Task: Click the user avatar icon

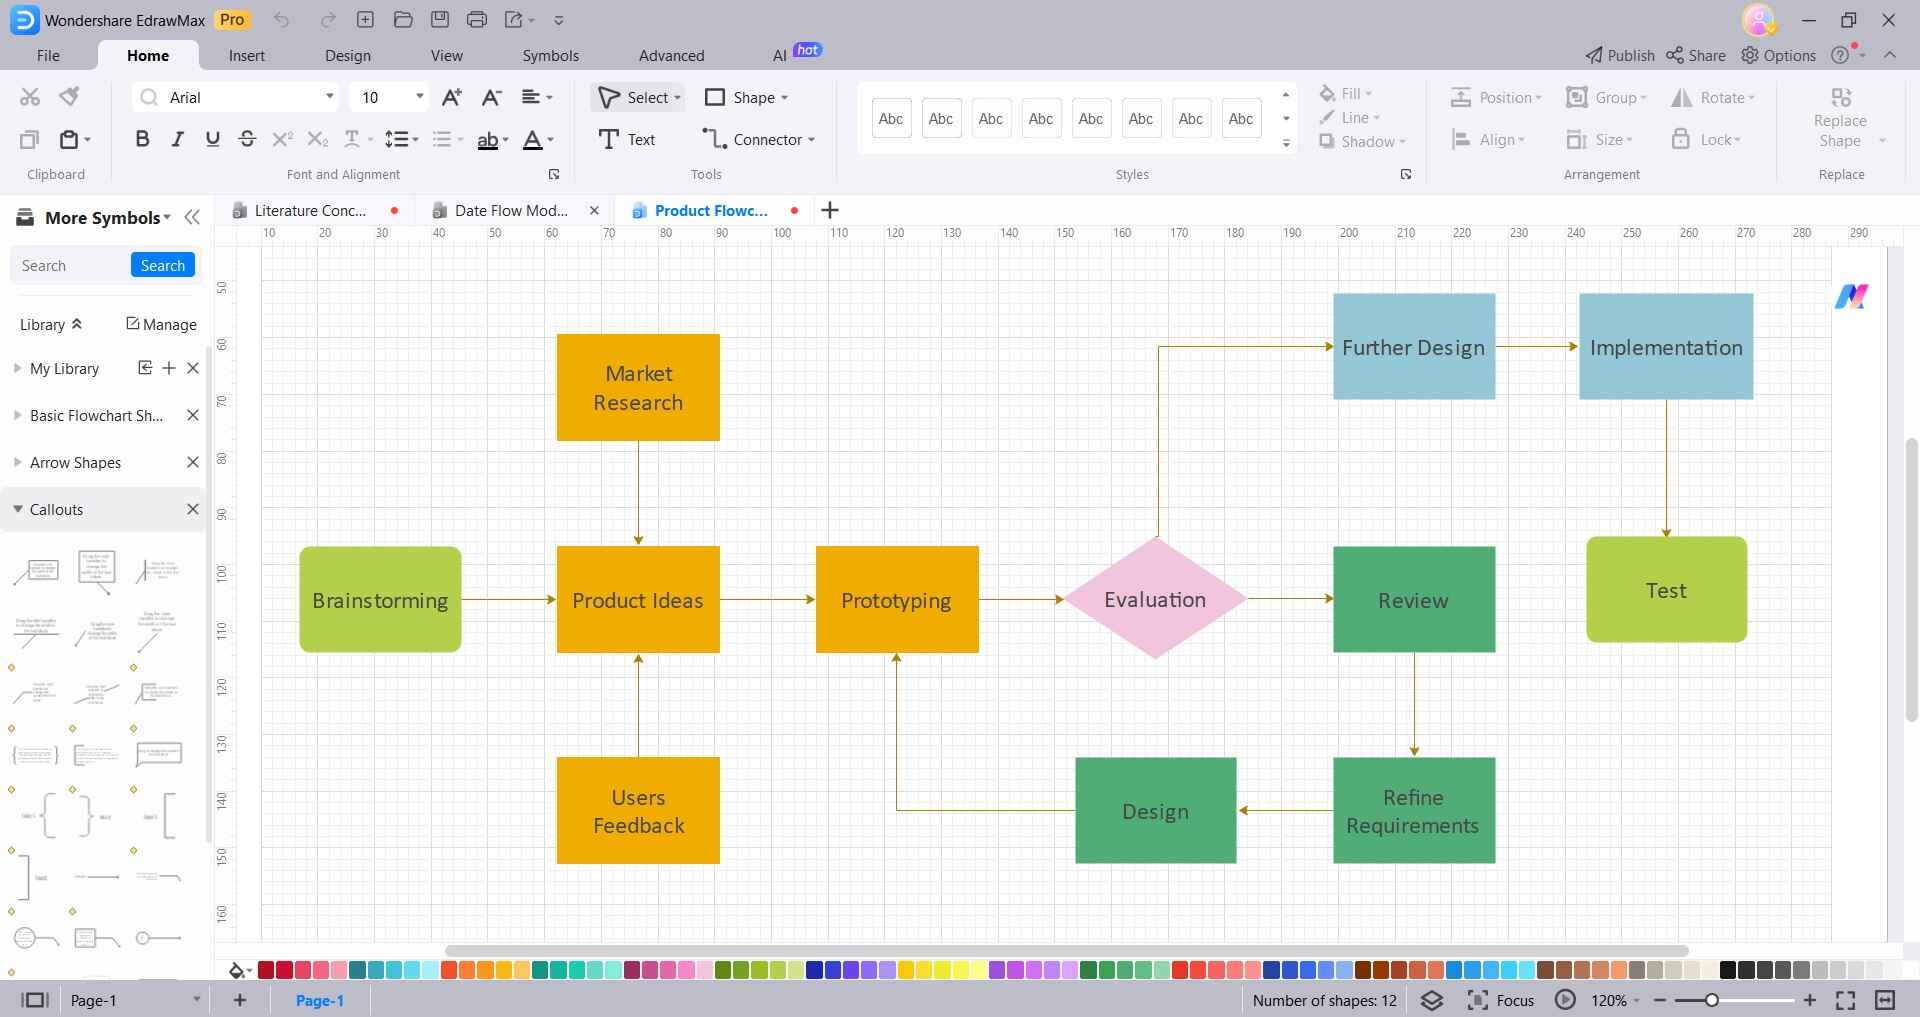Action: [1758, 20]
